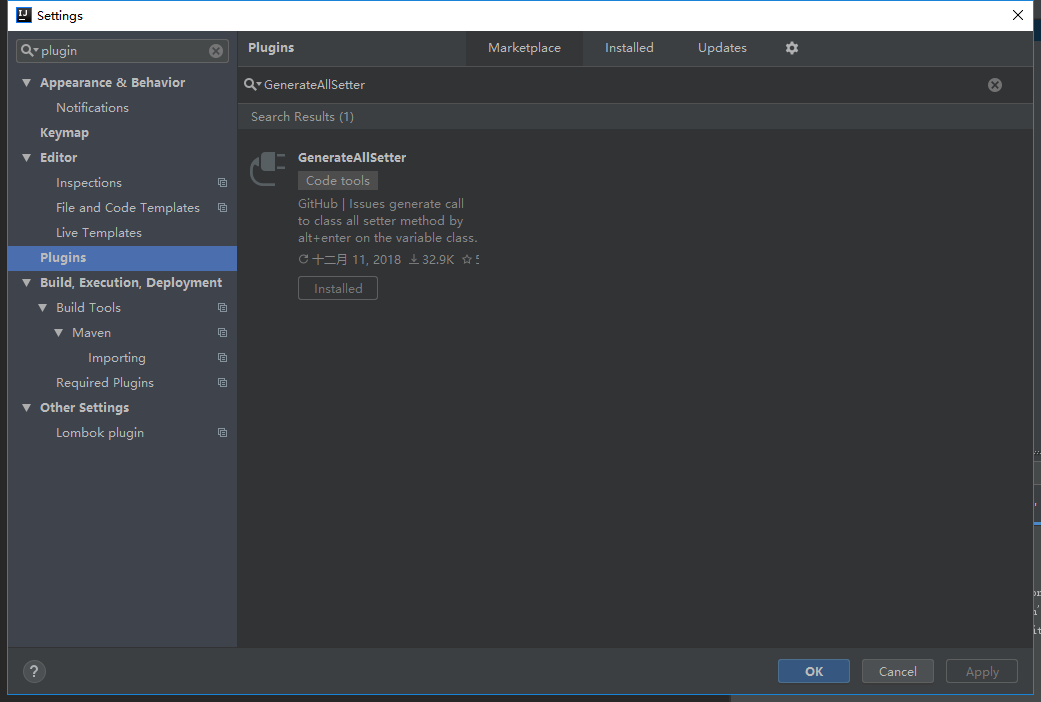Click the settings search magnifier dropdown
This screenshot has height=702, width=1041.
point(29,50)
